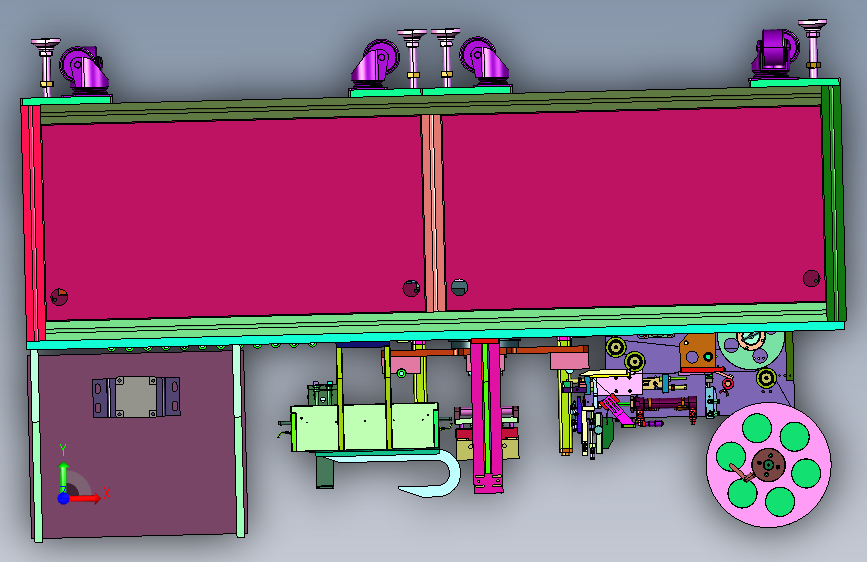Select the pink block right of the magenta column
Image resolution: width=867 pixels, height=562 pixels.
click(569, 361)
